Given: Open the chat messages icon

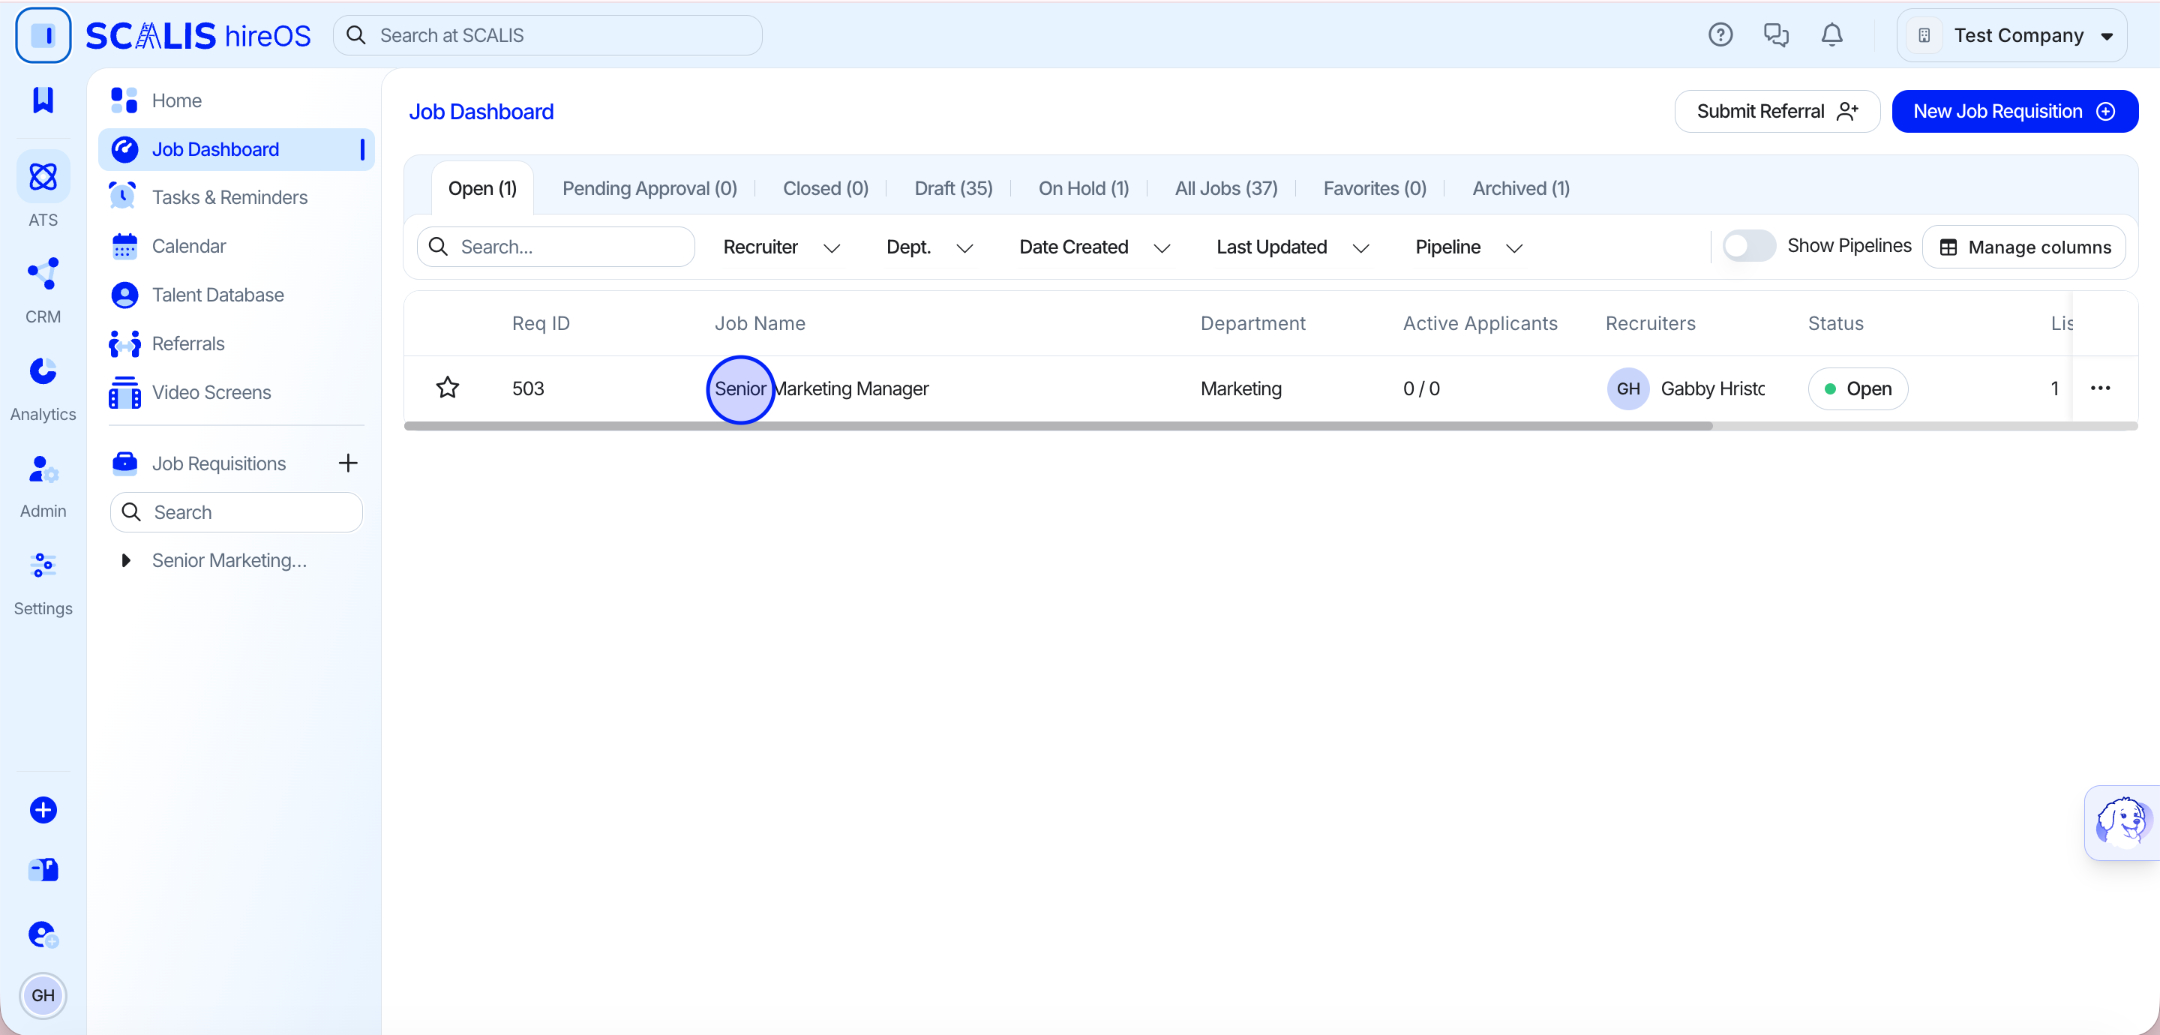Looking at the screenshot, I should click(x=1776, y=35).
